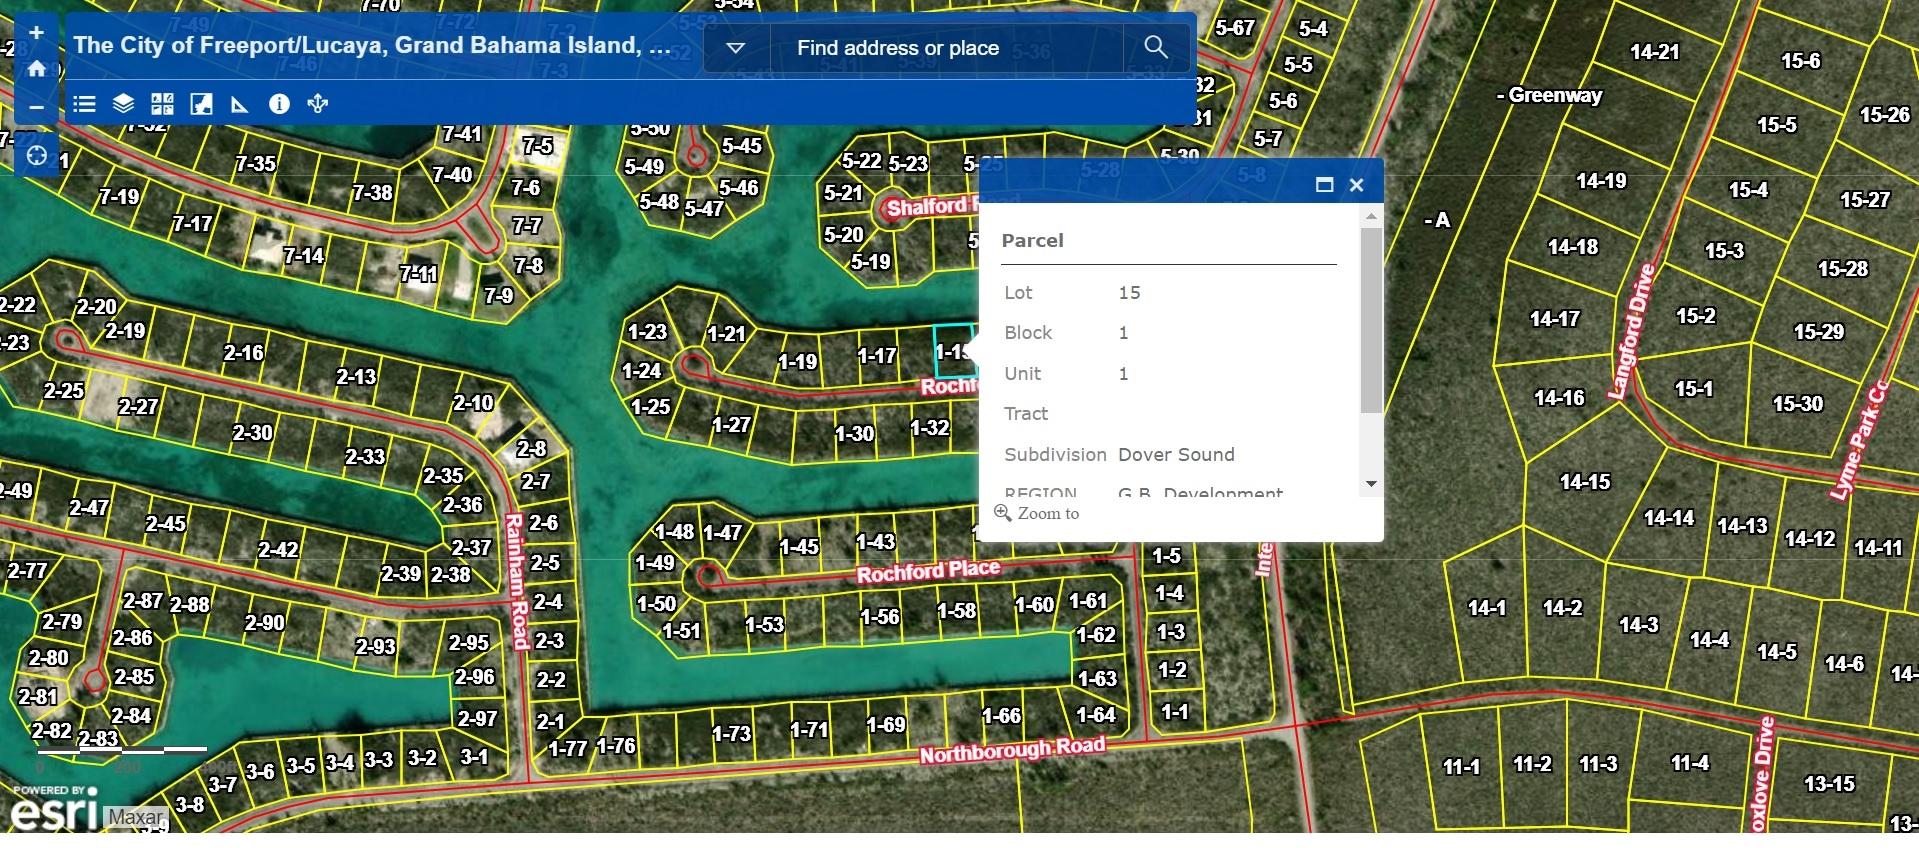Select the Measure tool
Screen dimensions: 1919x848
[240, 104]
